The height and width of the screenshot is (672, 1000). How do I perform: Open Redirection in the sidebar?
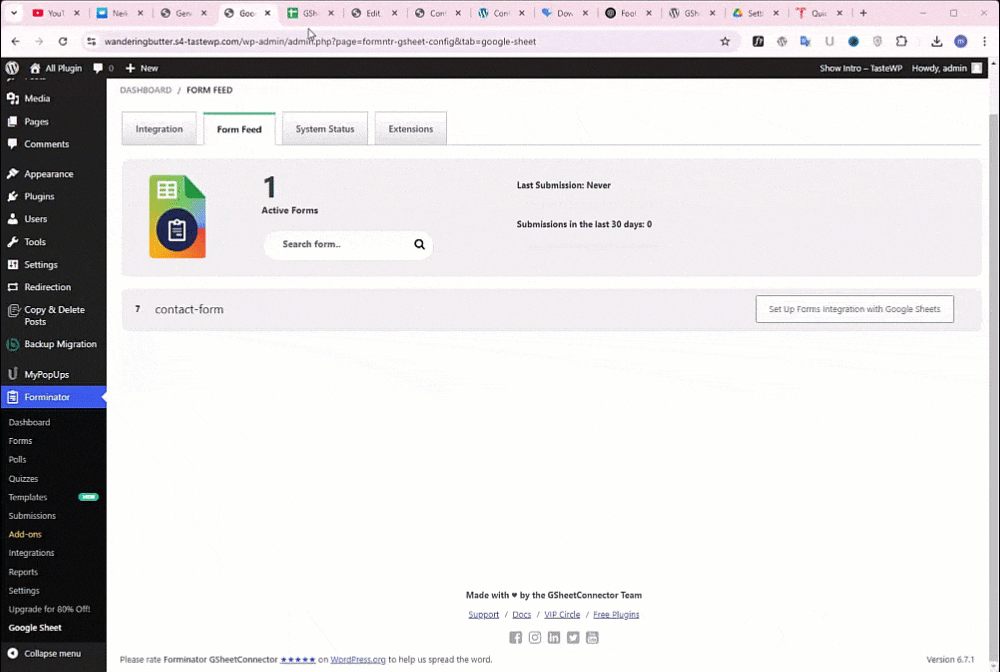47,287
